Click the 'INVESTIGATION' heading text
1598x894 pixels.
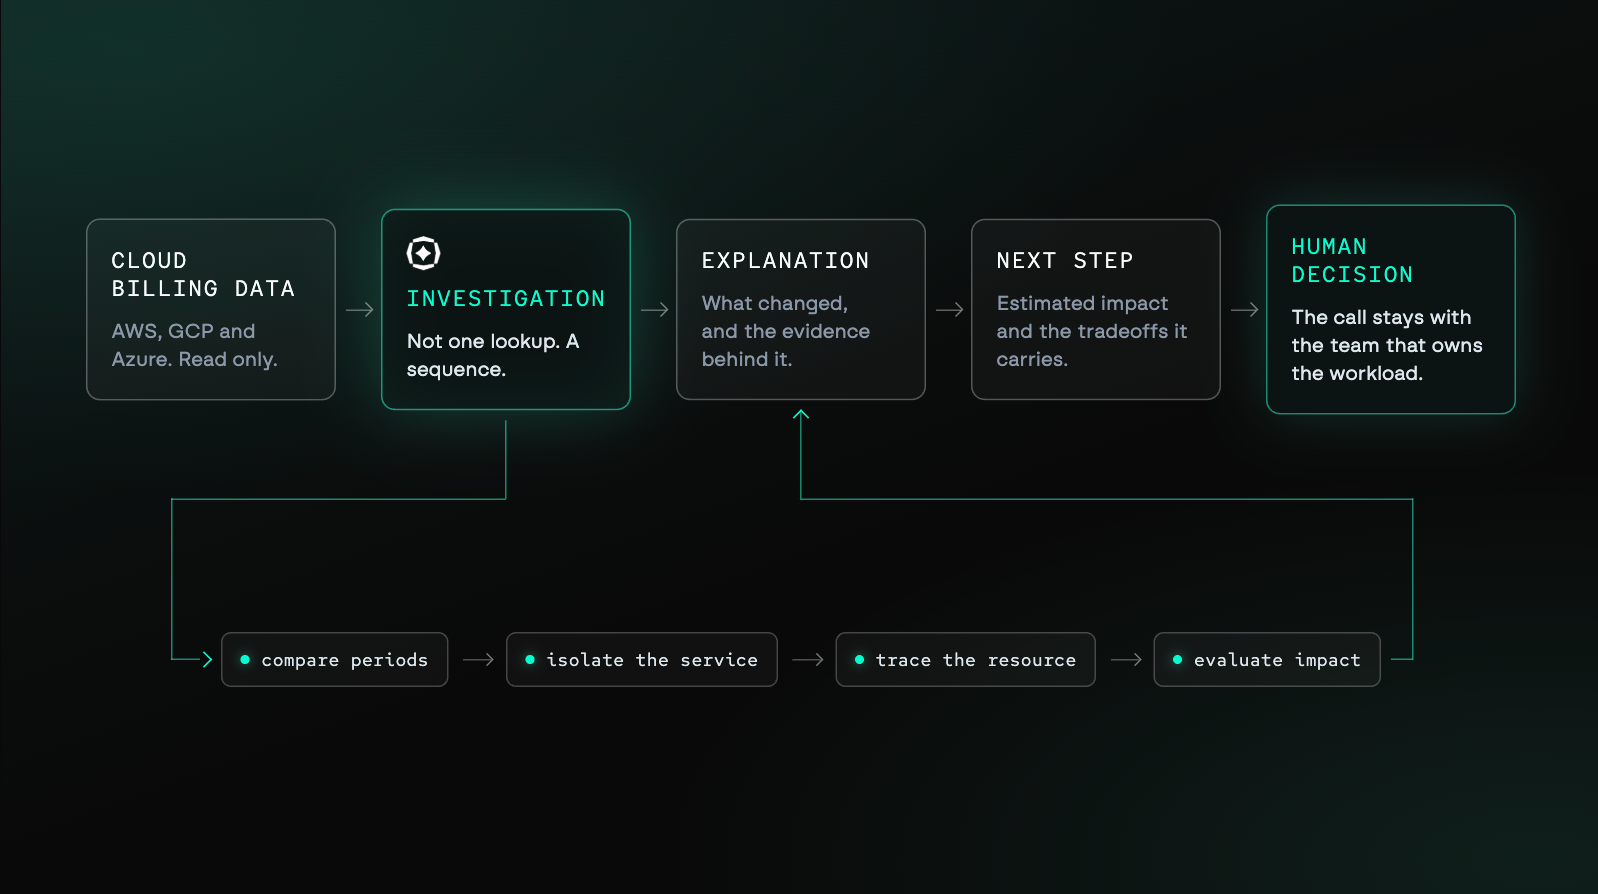coord(506,299)
